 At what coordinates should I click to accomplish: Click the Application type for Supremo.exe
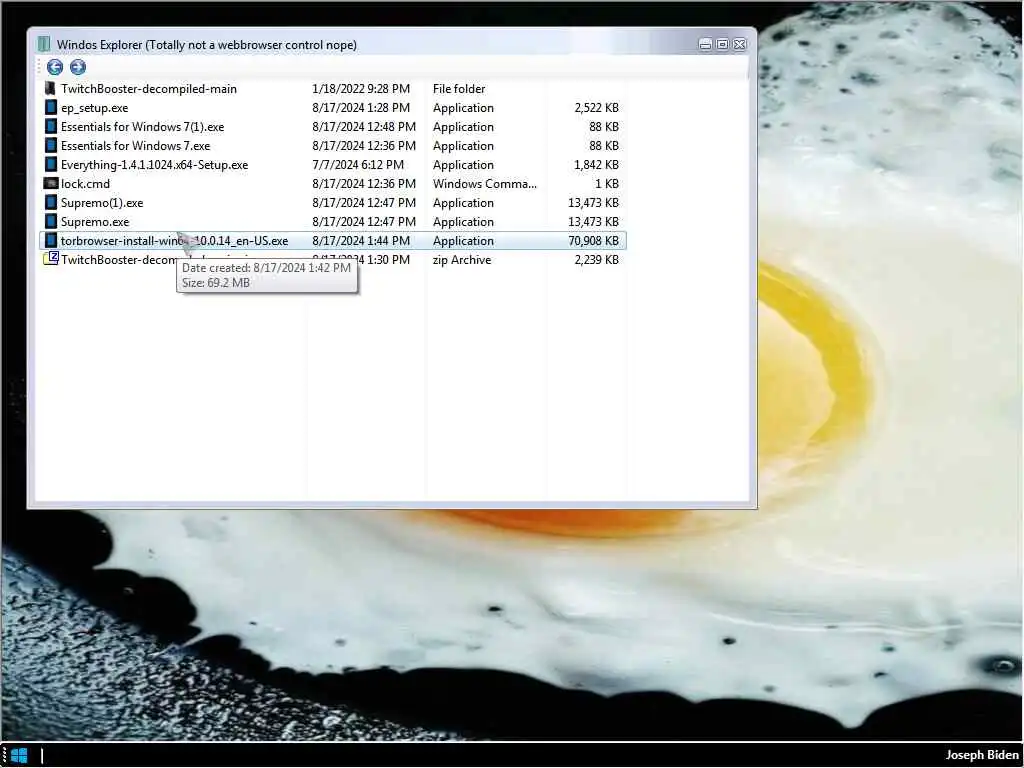point(463,221)
